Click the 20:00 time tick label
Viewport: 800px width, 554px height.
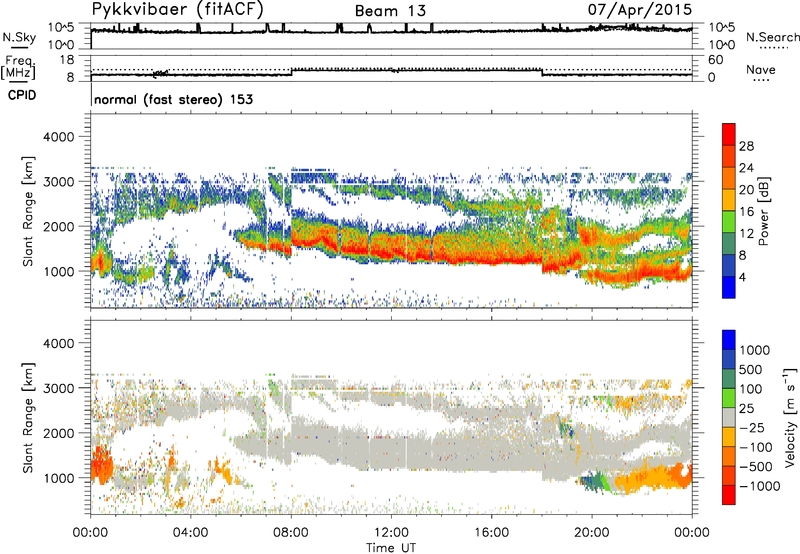tap(591, 533)
